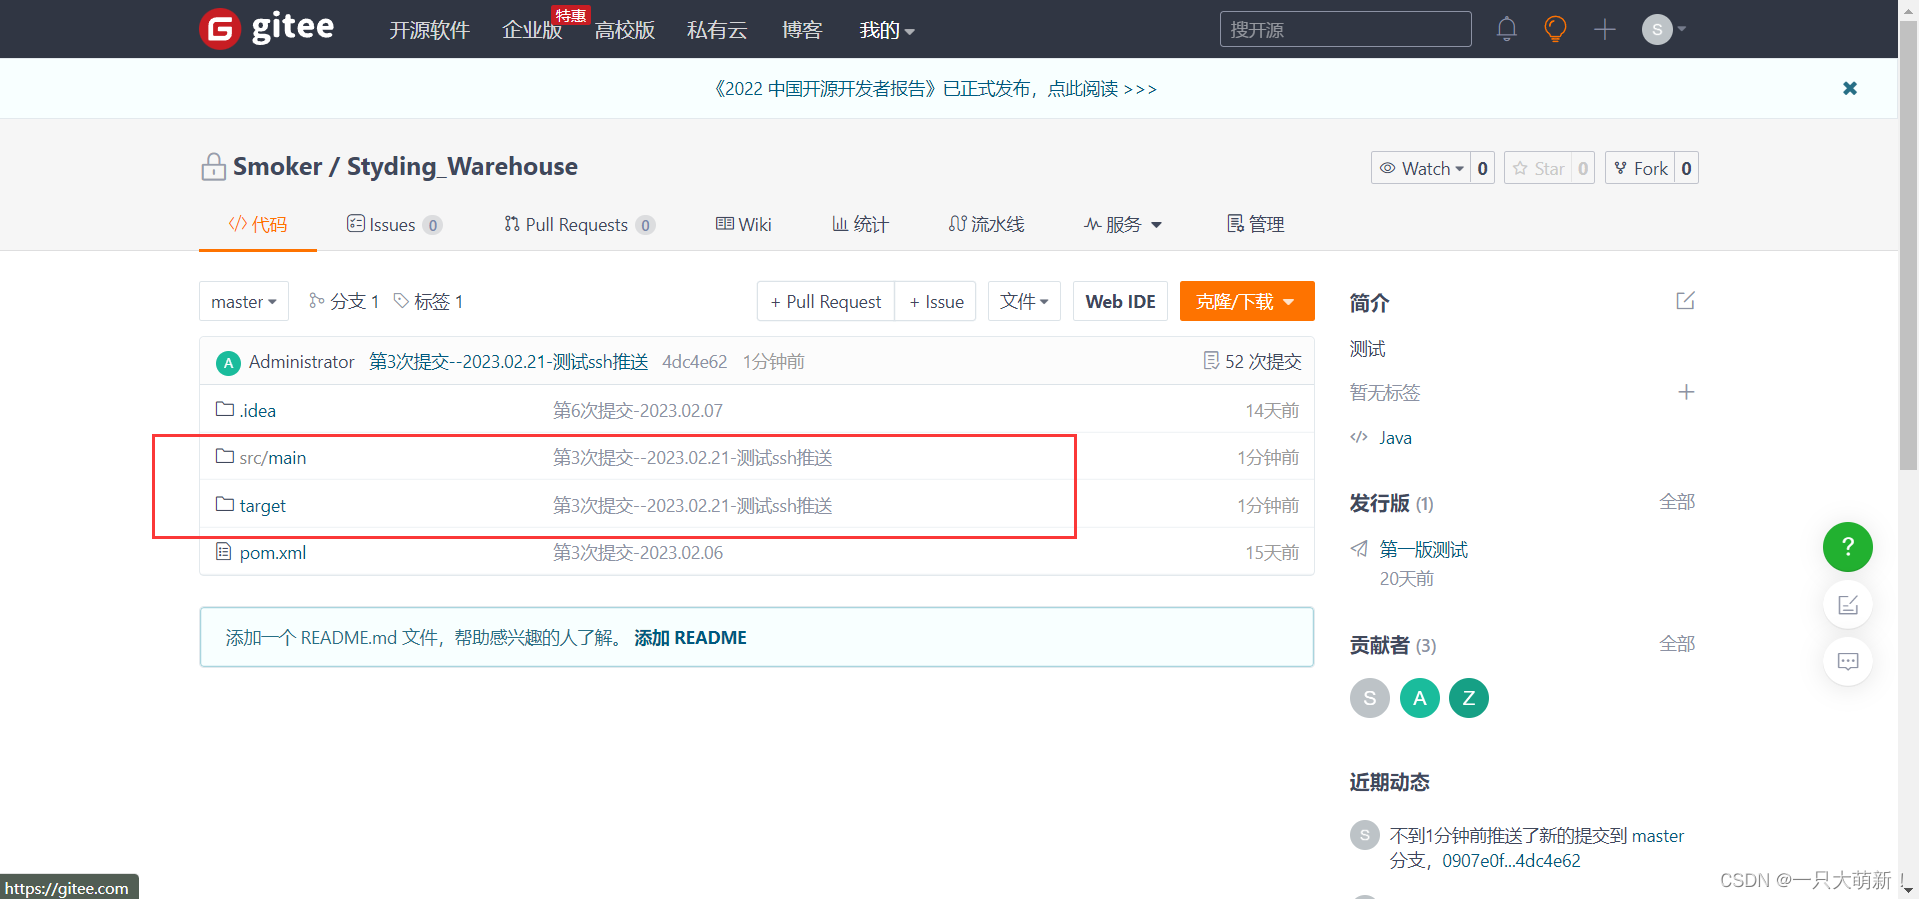
Task: Click the private repository lock icon
Action: tap(213, 166)
